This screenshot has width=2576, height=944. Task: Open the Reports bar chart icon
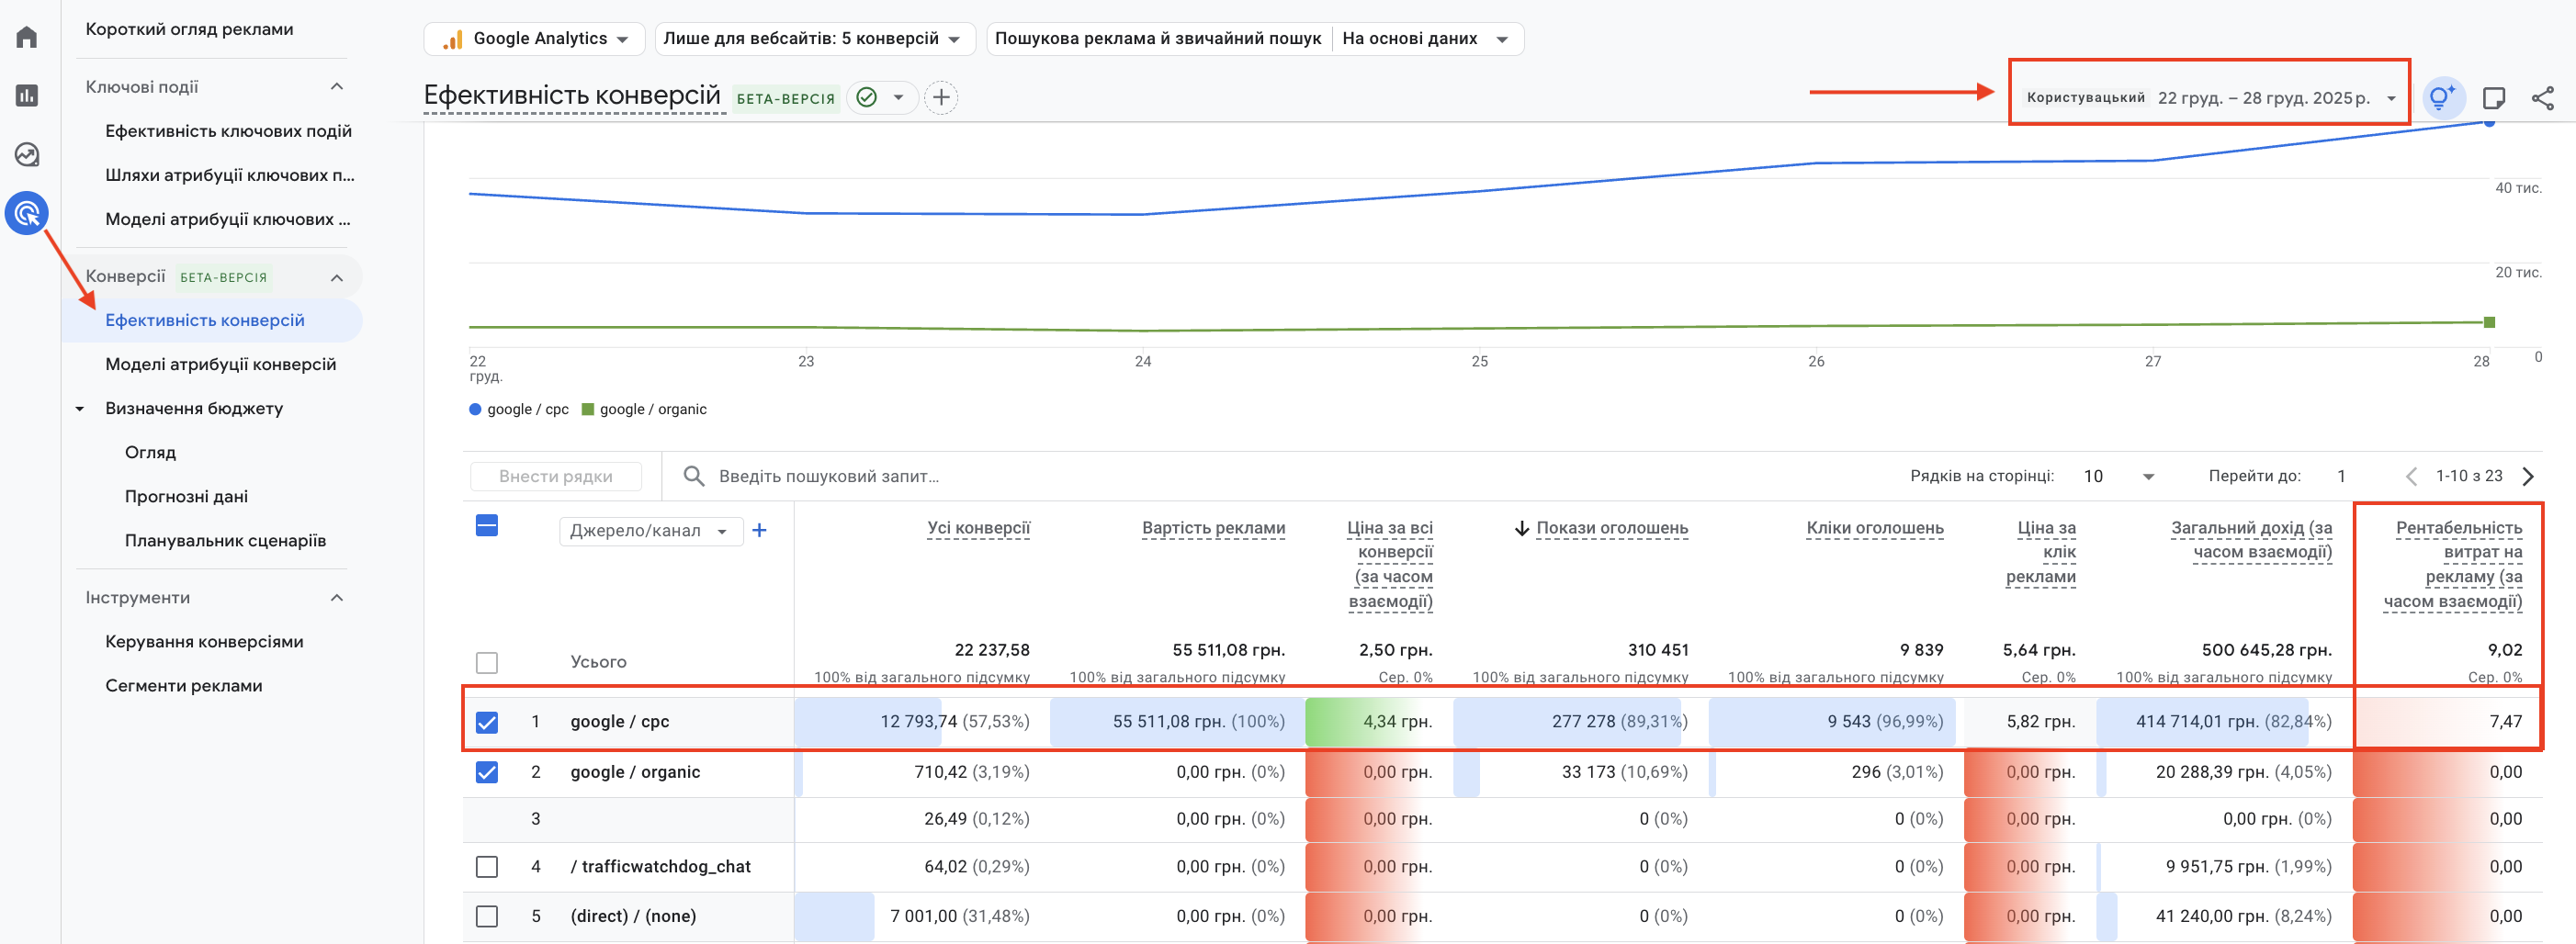tap(27, 96)
